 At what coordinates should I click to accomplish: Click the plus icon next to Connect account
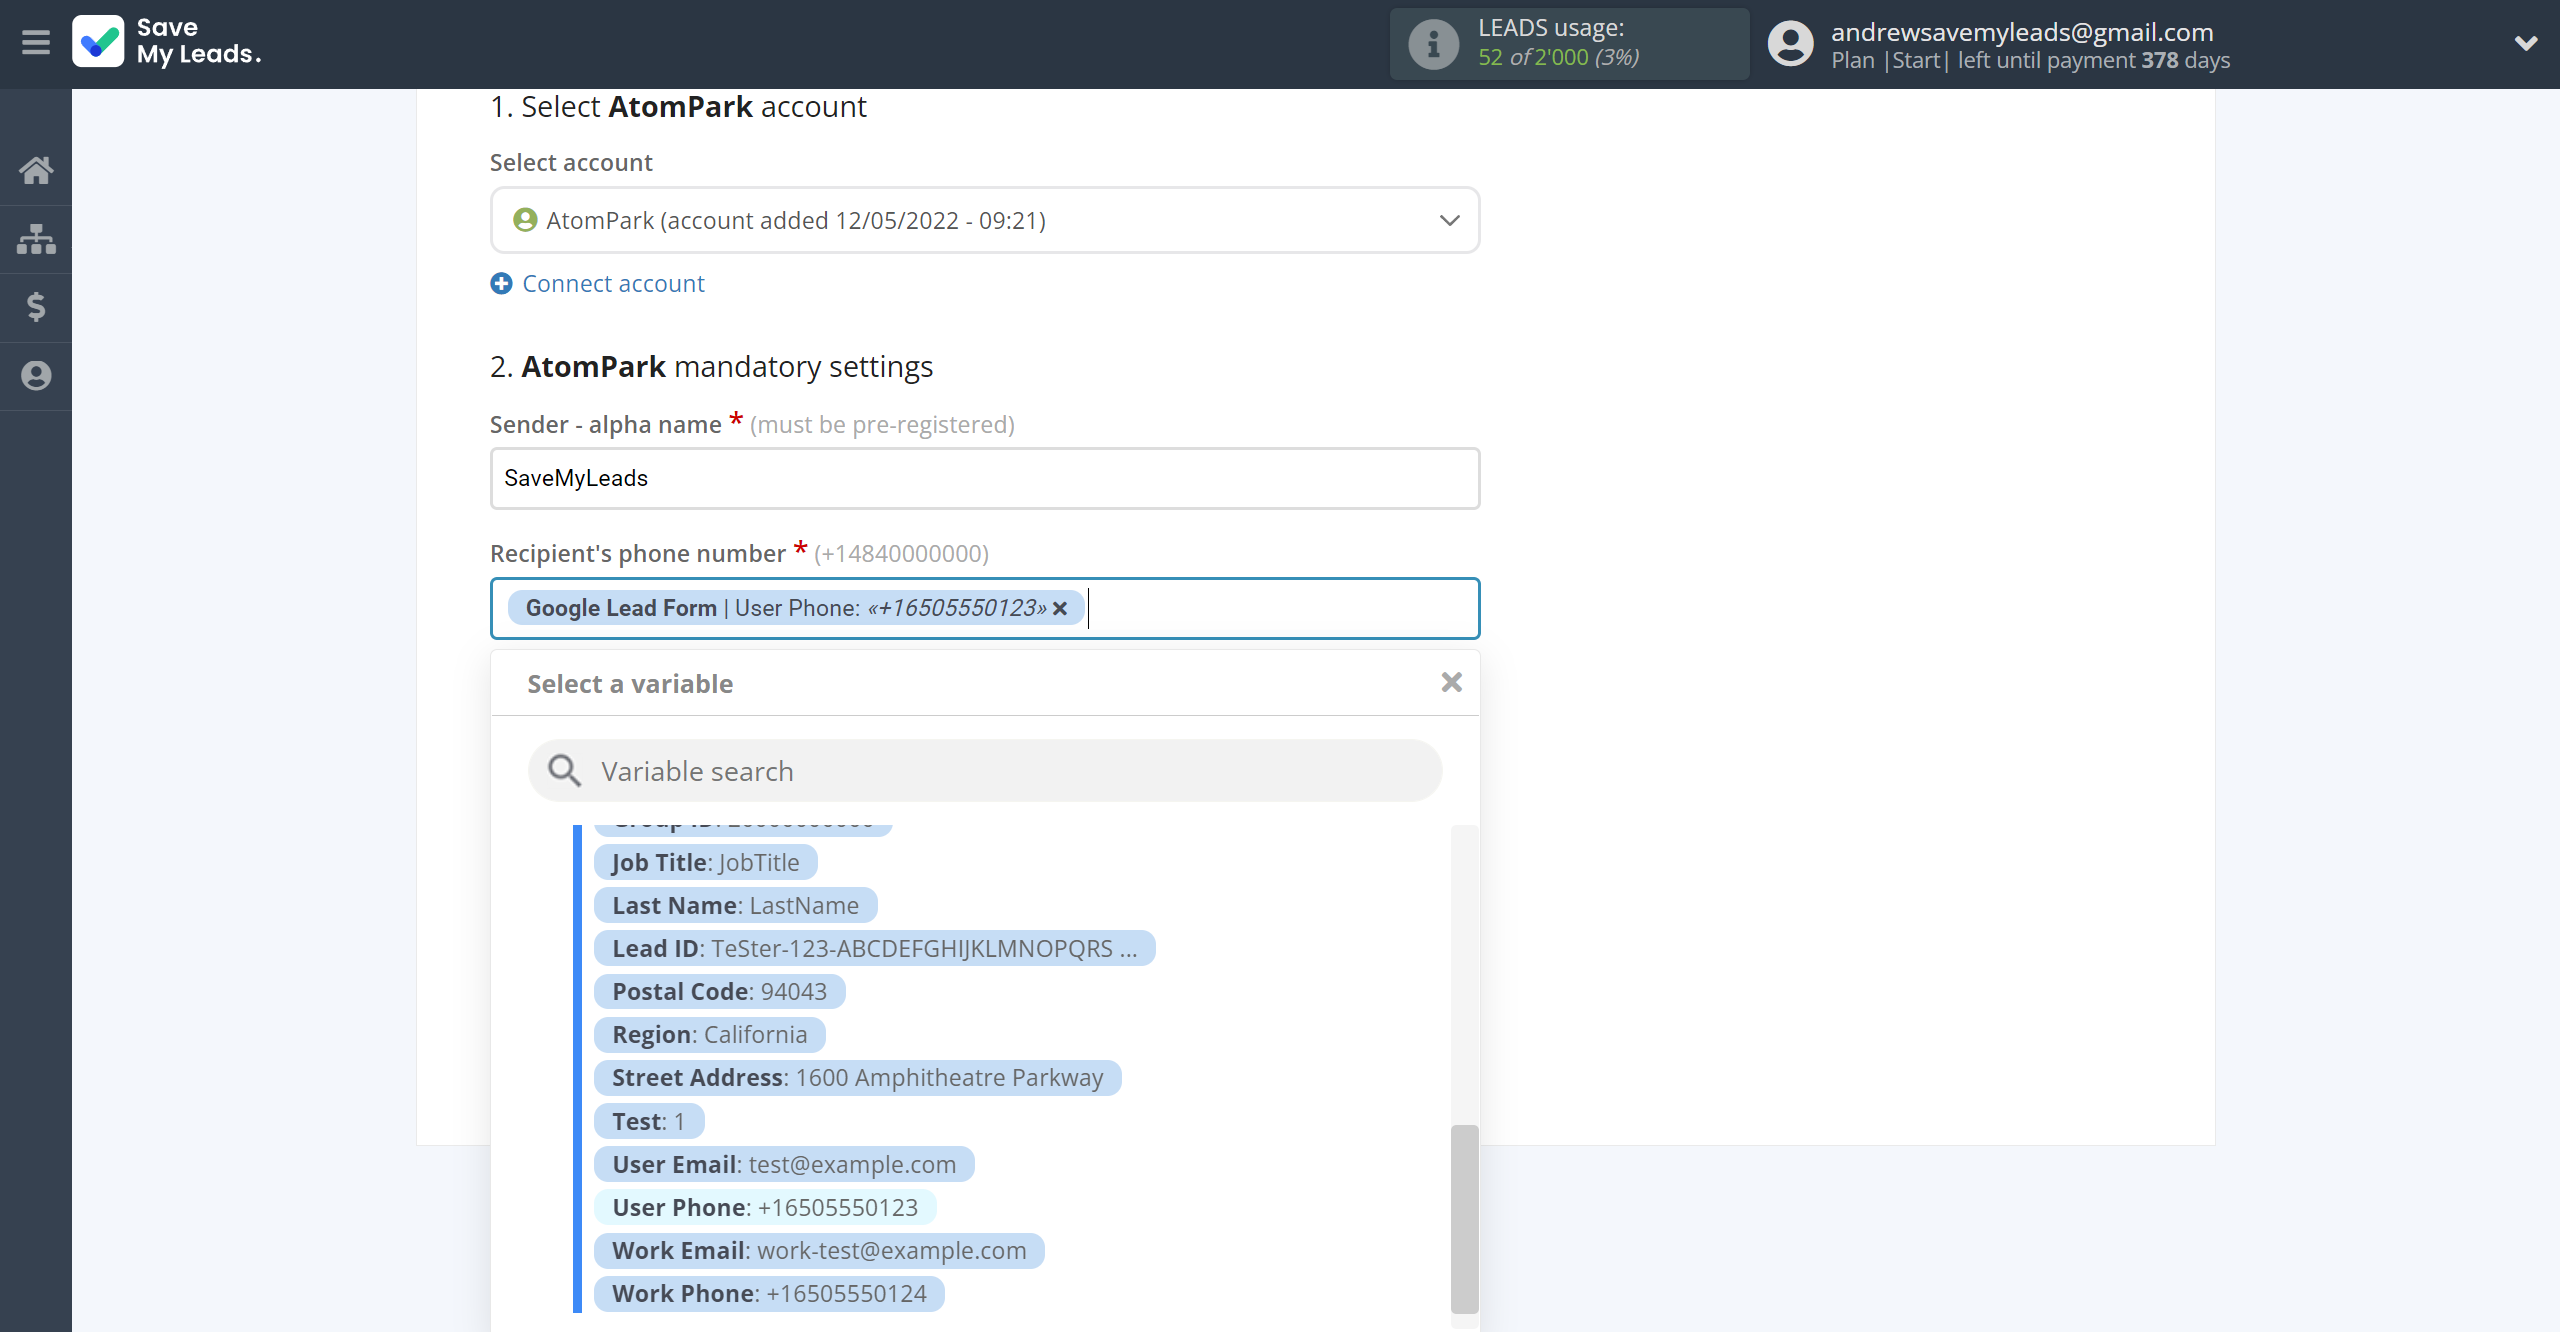point(501,284)
